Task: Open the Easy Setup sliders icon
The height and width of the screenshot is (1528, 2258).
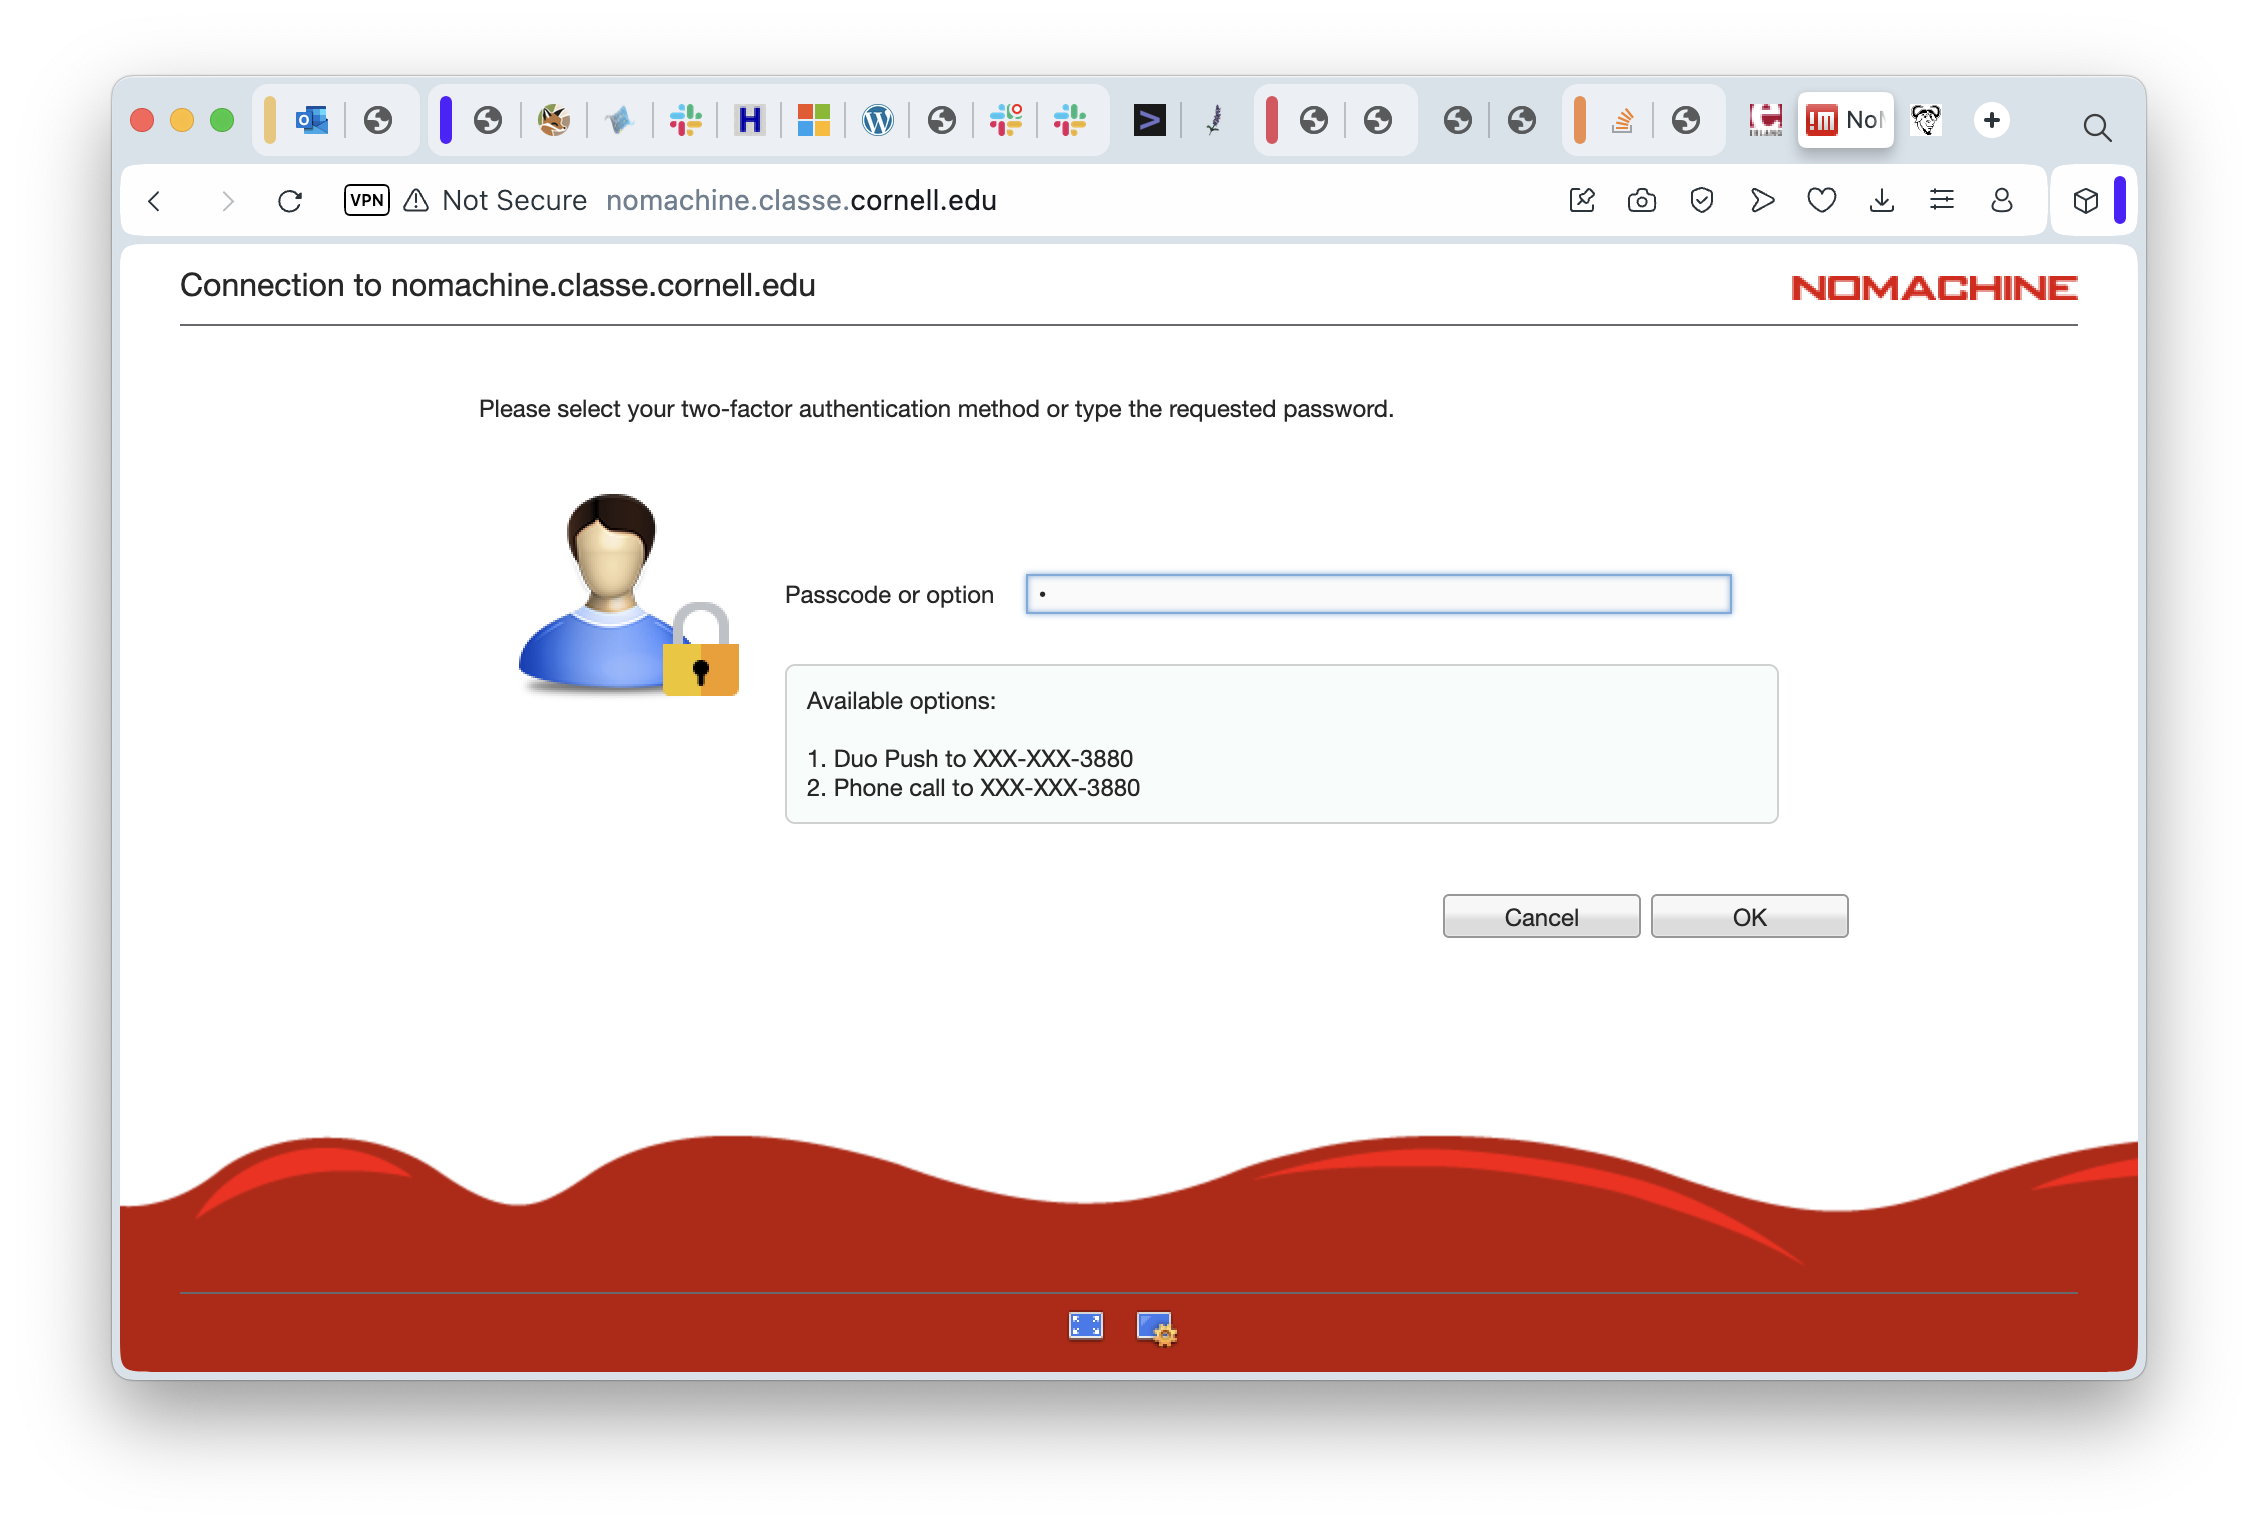Action: click(1941, 201)
